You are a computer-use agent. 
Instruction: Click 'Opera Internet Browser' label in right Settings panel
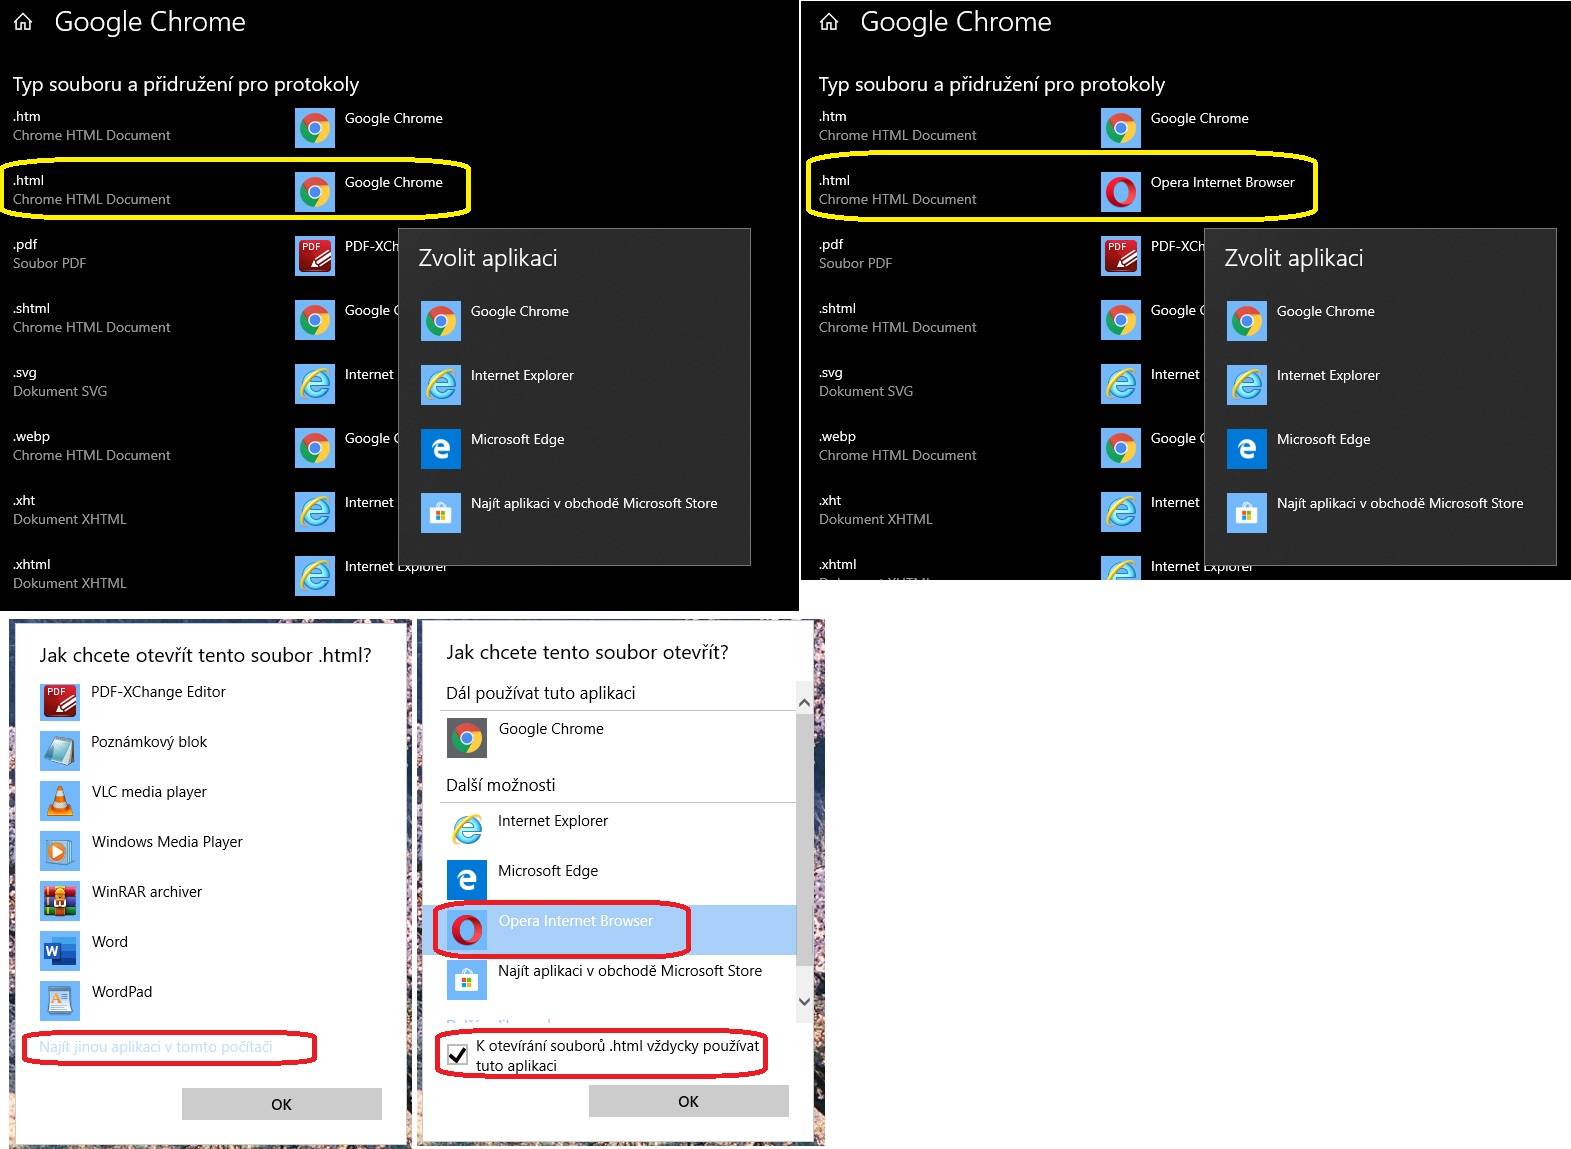1222,182
